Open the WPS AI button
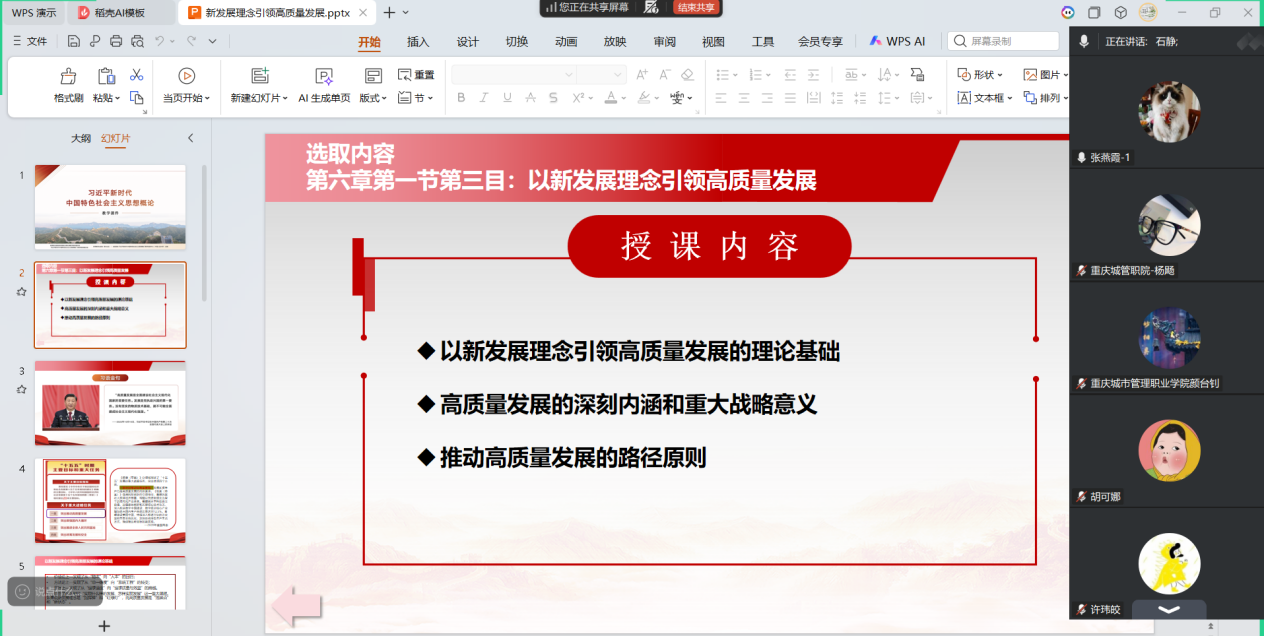 point(897,42)
